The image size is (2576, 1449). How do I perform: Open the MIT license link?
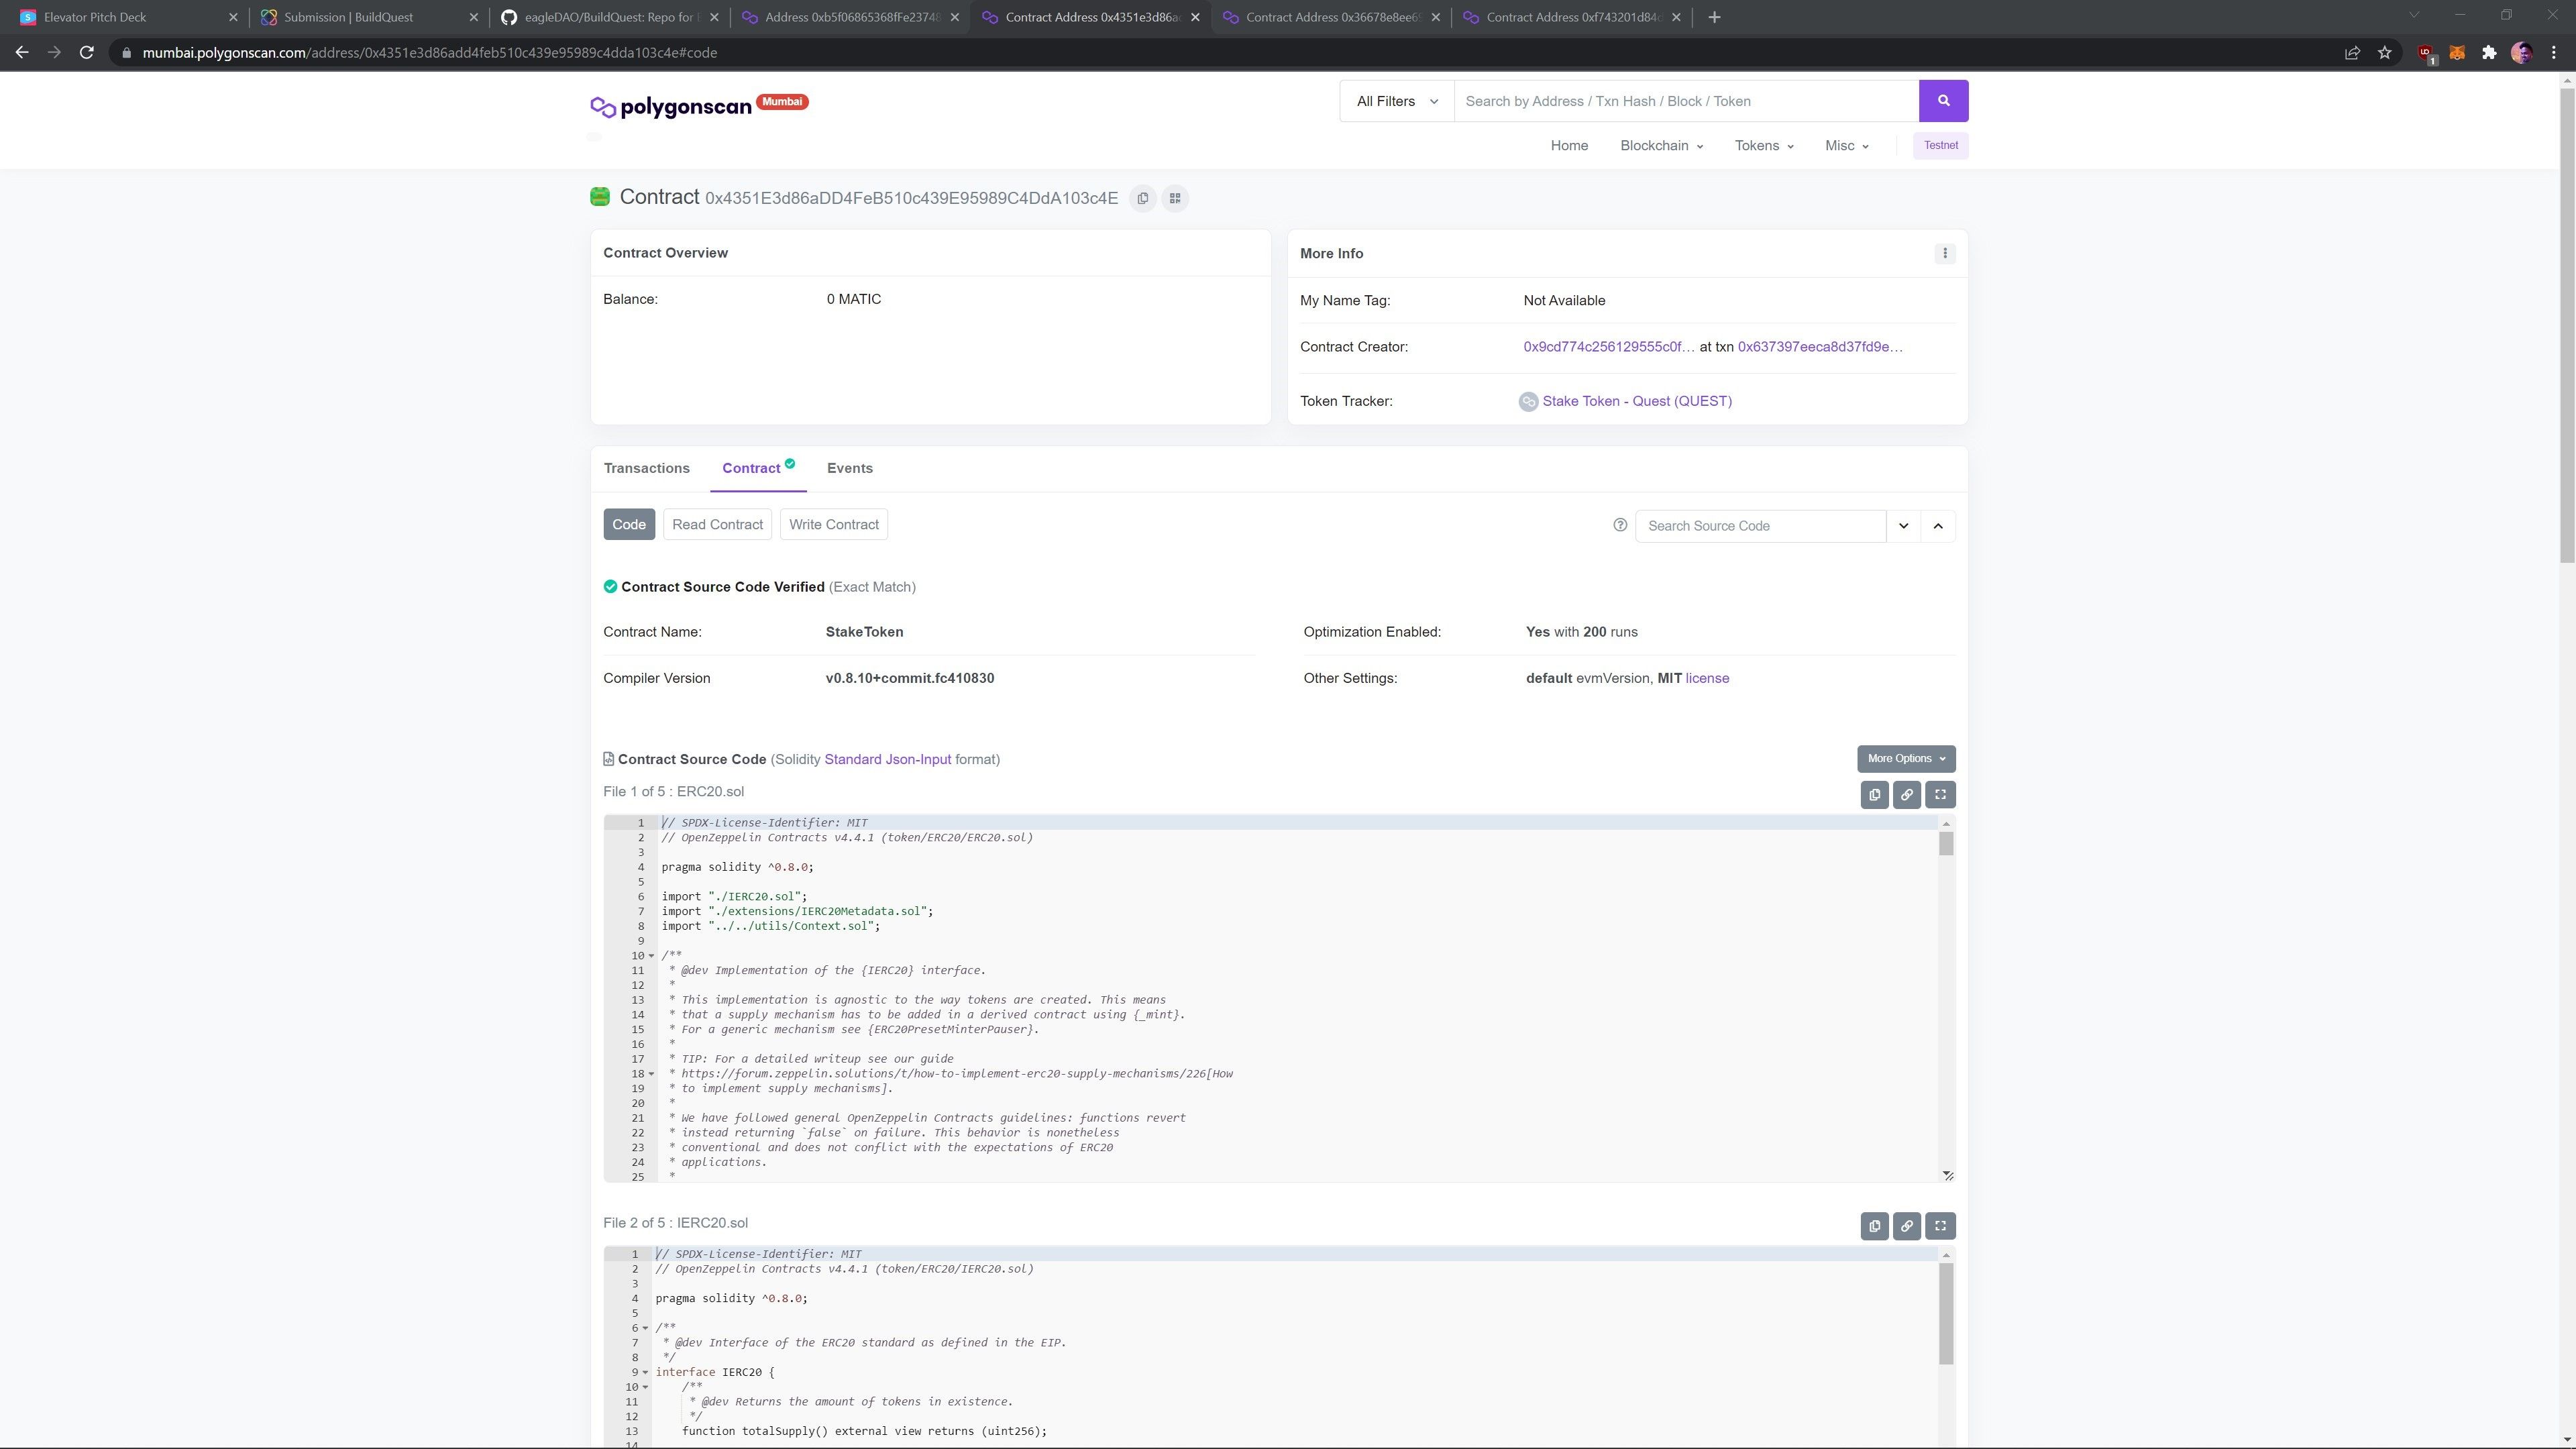pyautogui.click(x=1707, y=678)
